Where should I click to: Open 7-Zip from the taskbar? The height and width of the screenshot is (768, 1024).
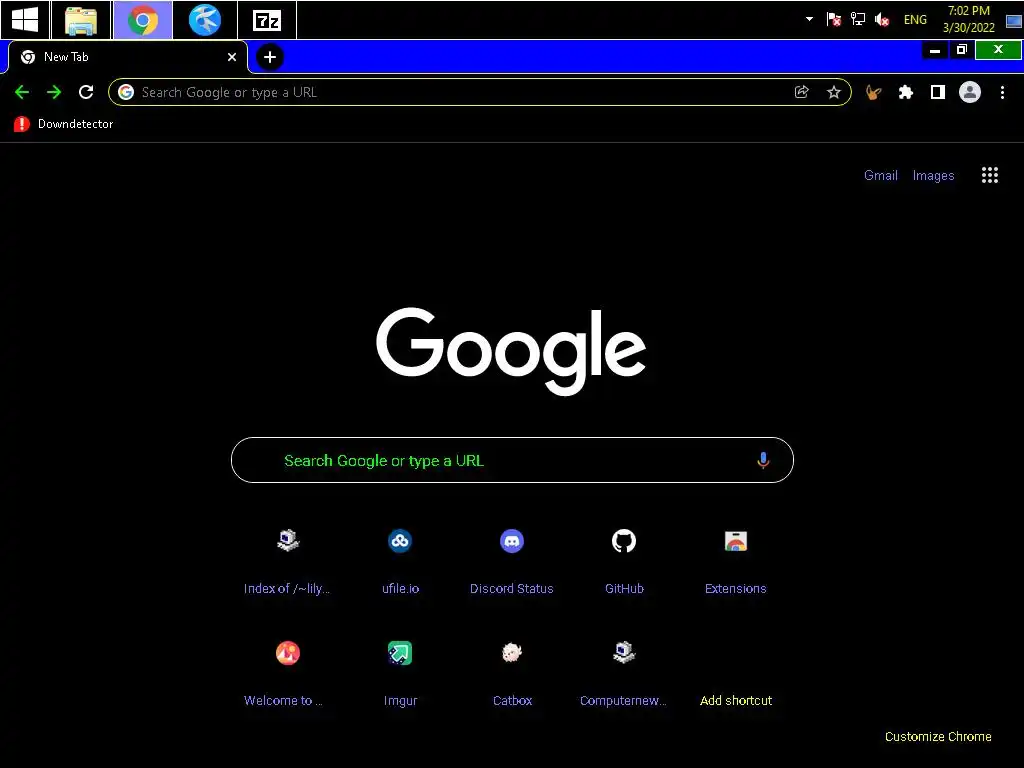click(x=266, y=20)
